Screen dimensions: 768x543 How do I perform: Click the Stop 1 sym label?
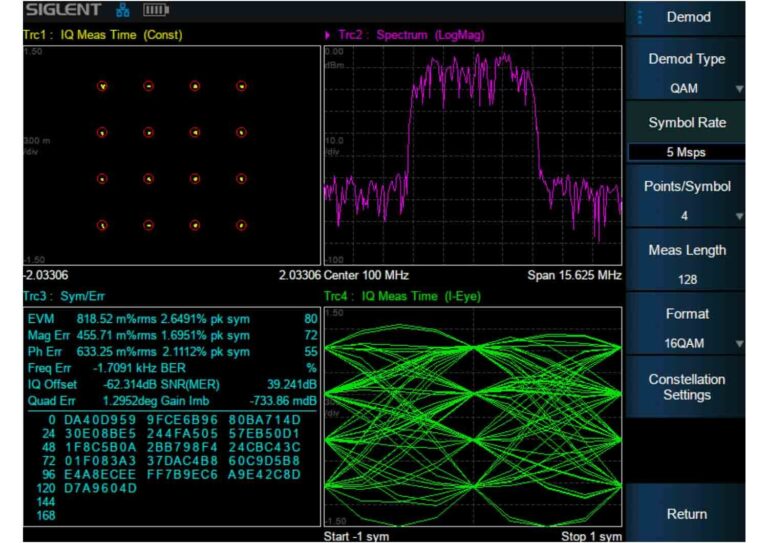(x=591, y=537)
